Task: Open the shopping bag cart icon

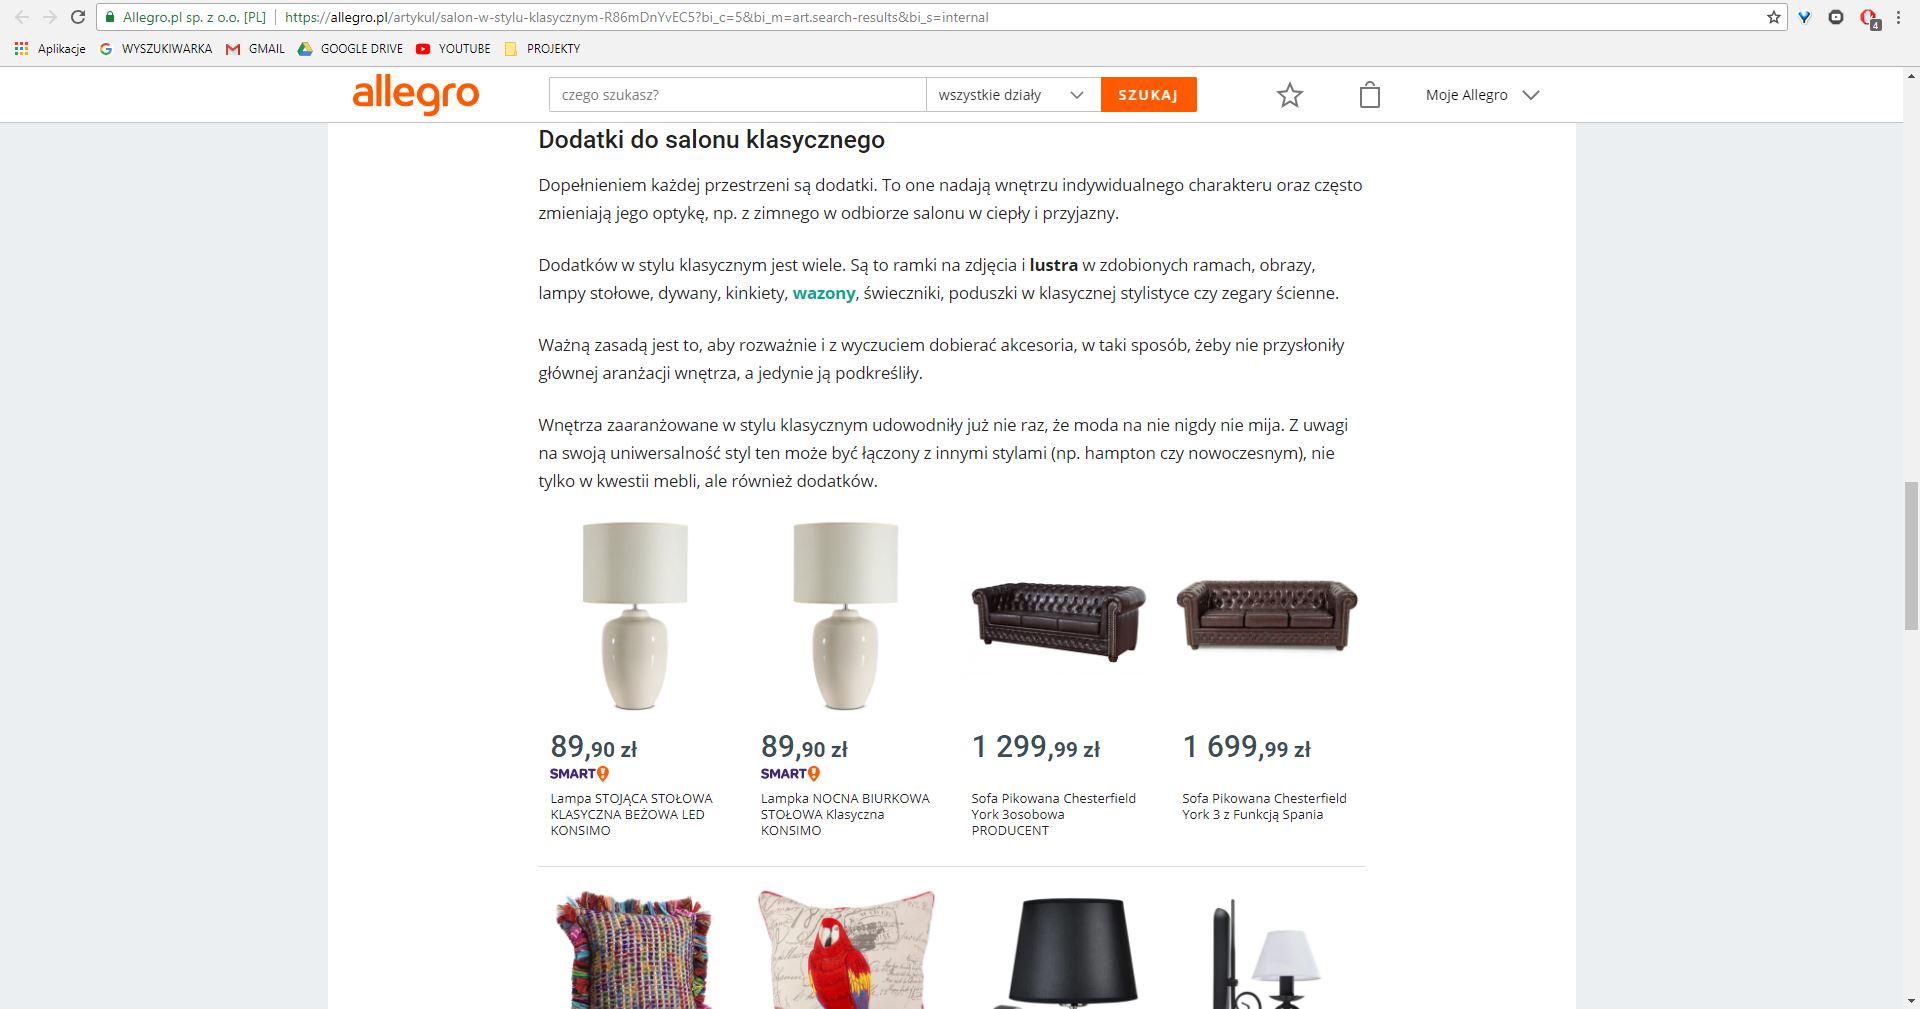Action: [1370, 95]
